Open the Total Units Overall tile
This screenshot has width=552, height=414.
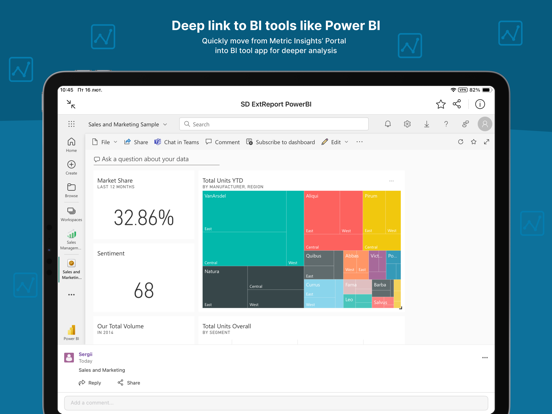click(x=301, y=330)
